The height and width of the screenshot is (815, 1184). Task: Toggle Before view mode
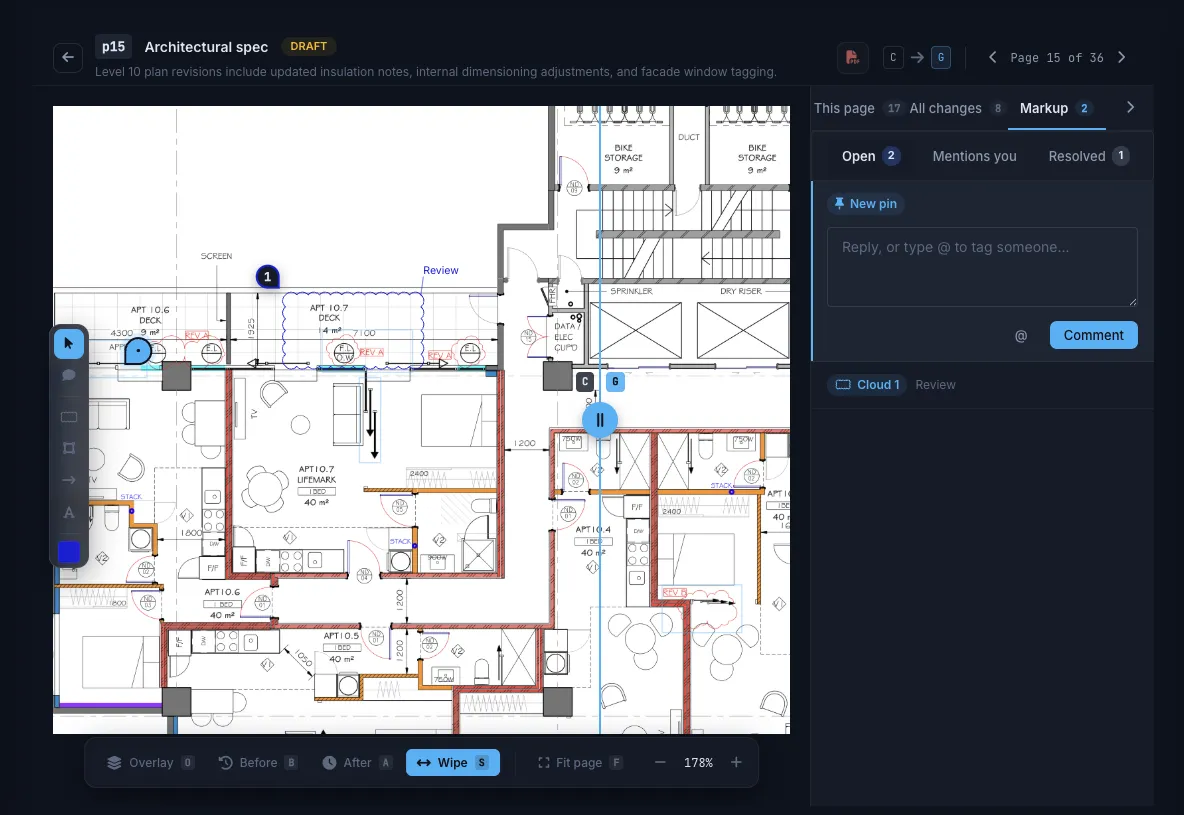click(257, 763)
